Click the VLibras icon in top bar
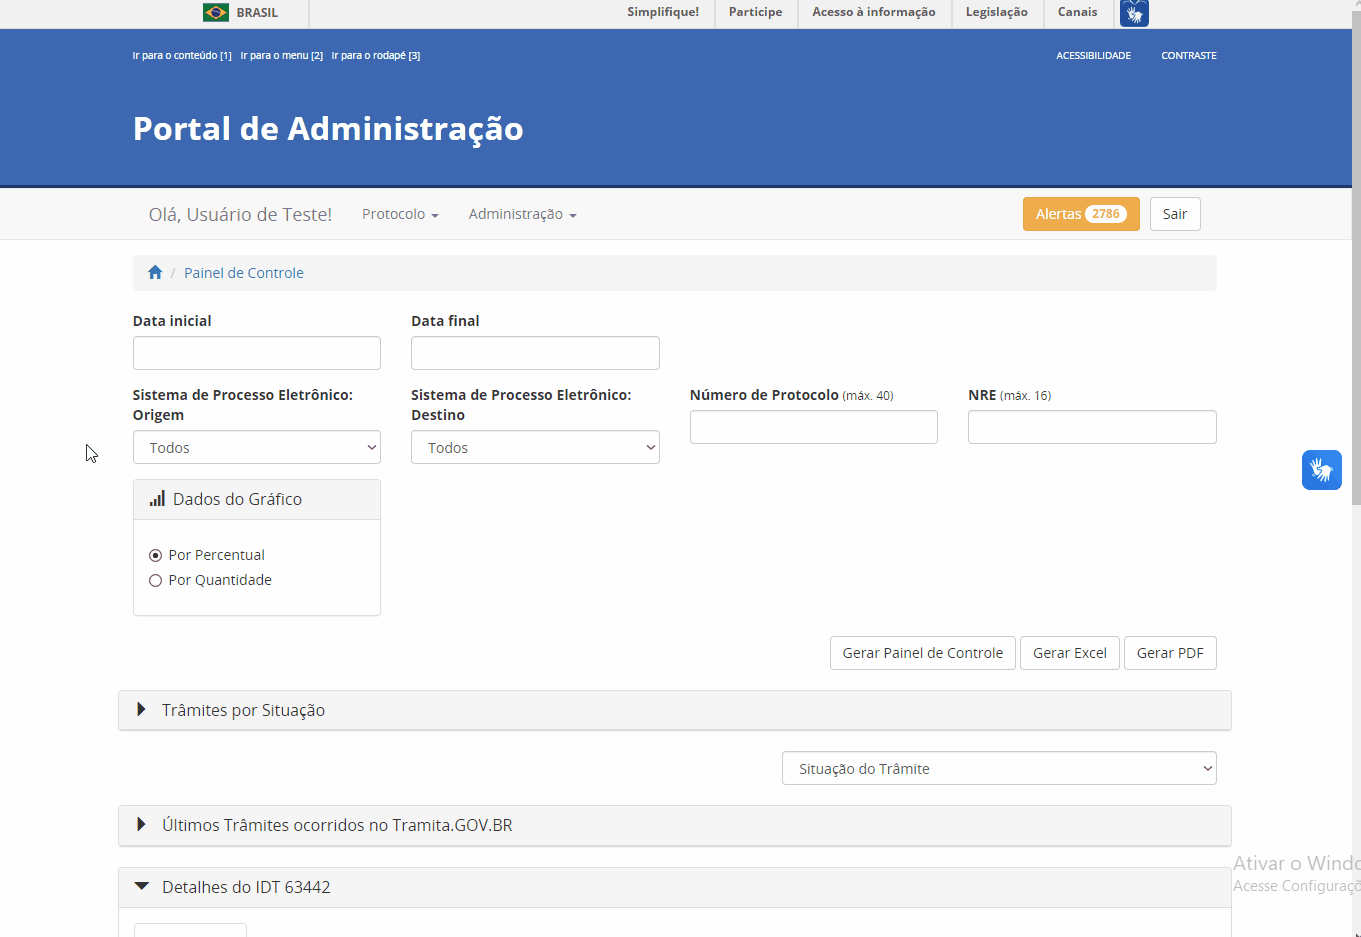The height and width of the screenshot is (937, 1361). tap(1134, 13)
